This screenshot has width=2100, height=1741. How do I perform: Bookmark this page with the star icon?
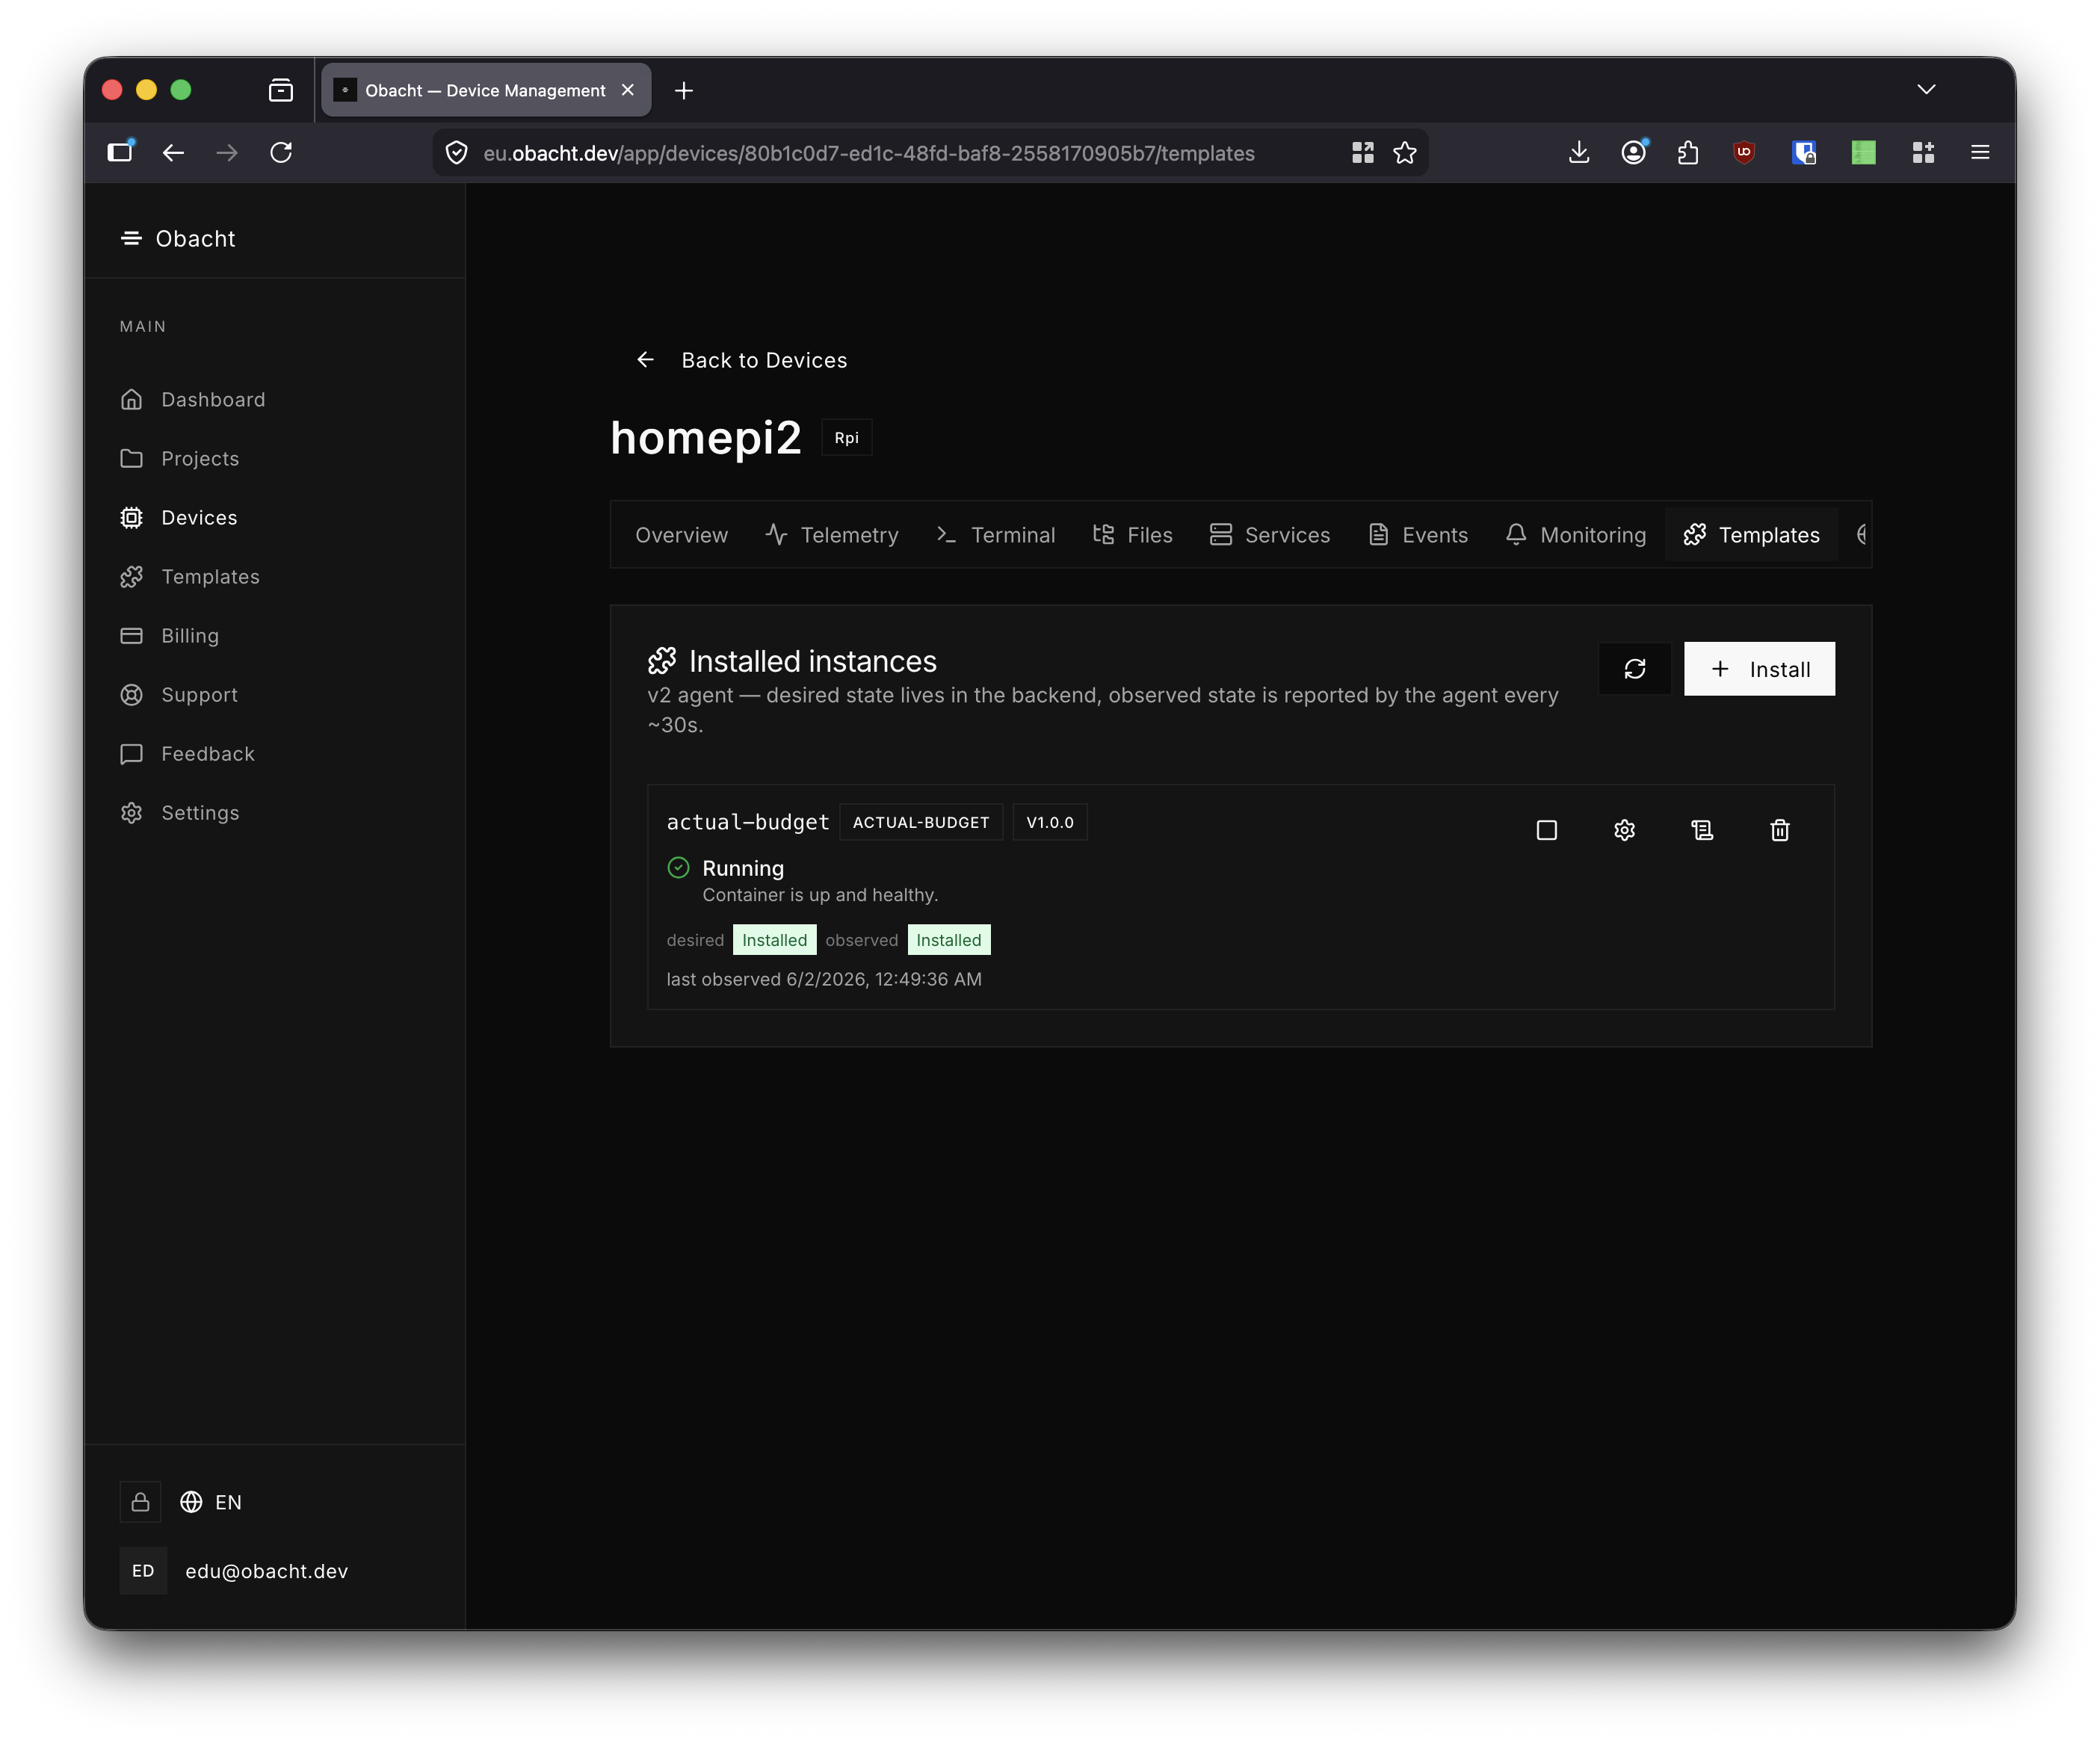coord(1404,153)
